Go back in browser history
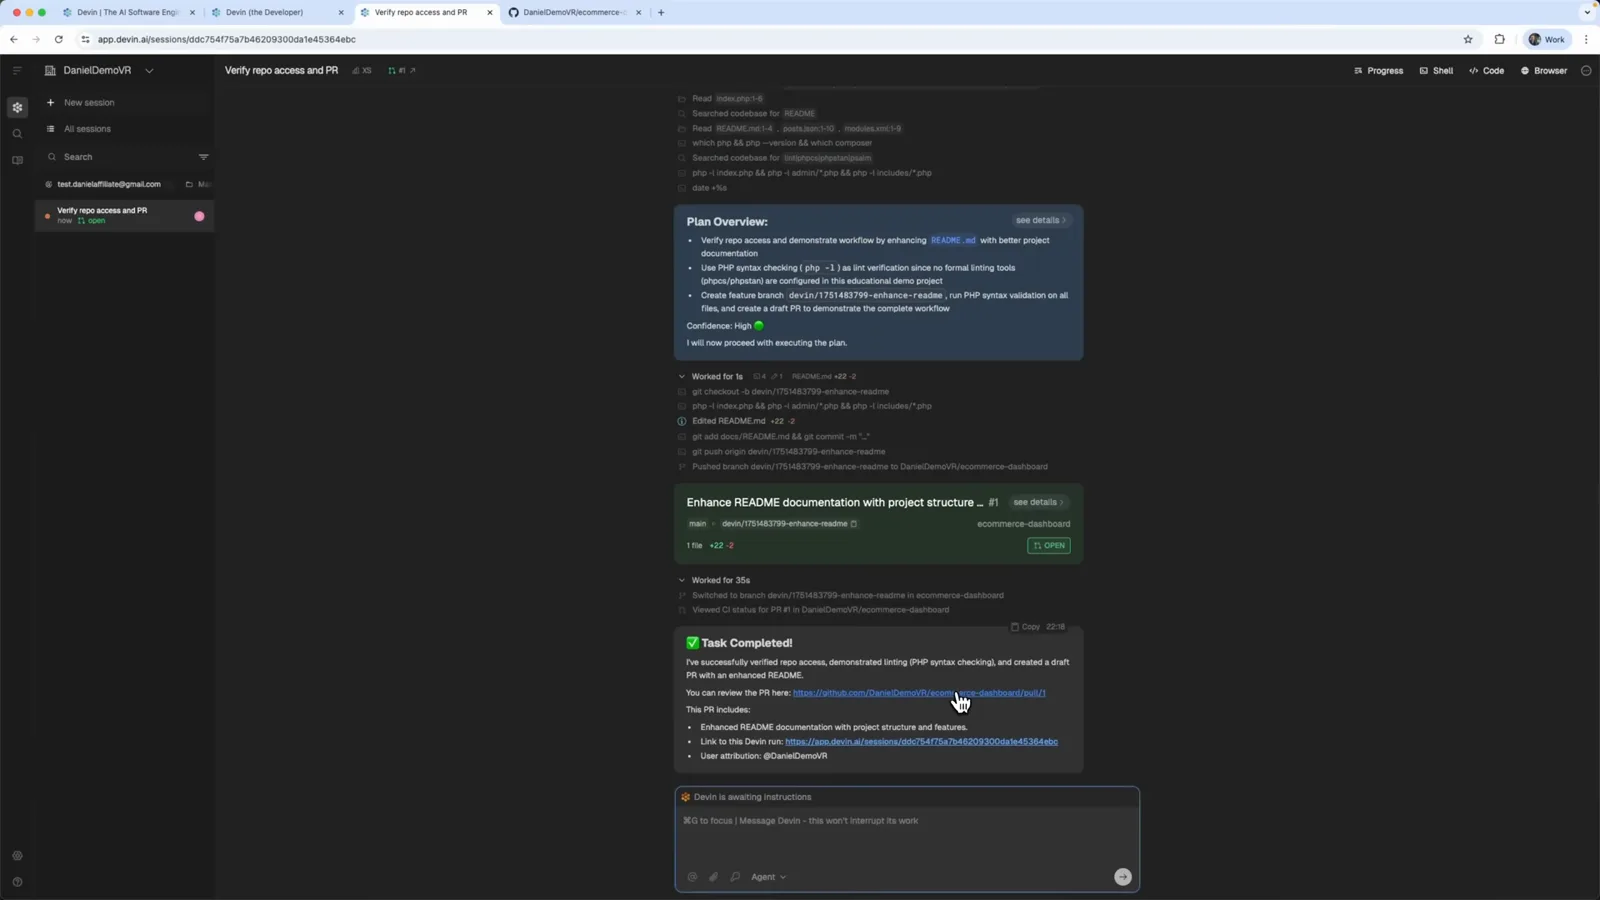 [14, 40]
